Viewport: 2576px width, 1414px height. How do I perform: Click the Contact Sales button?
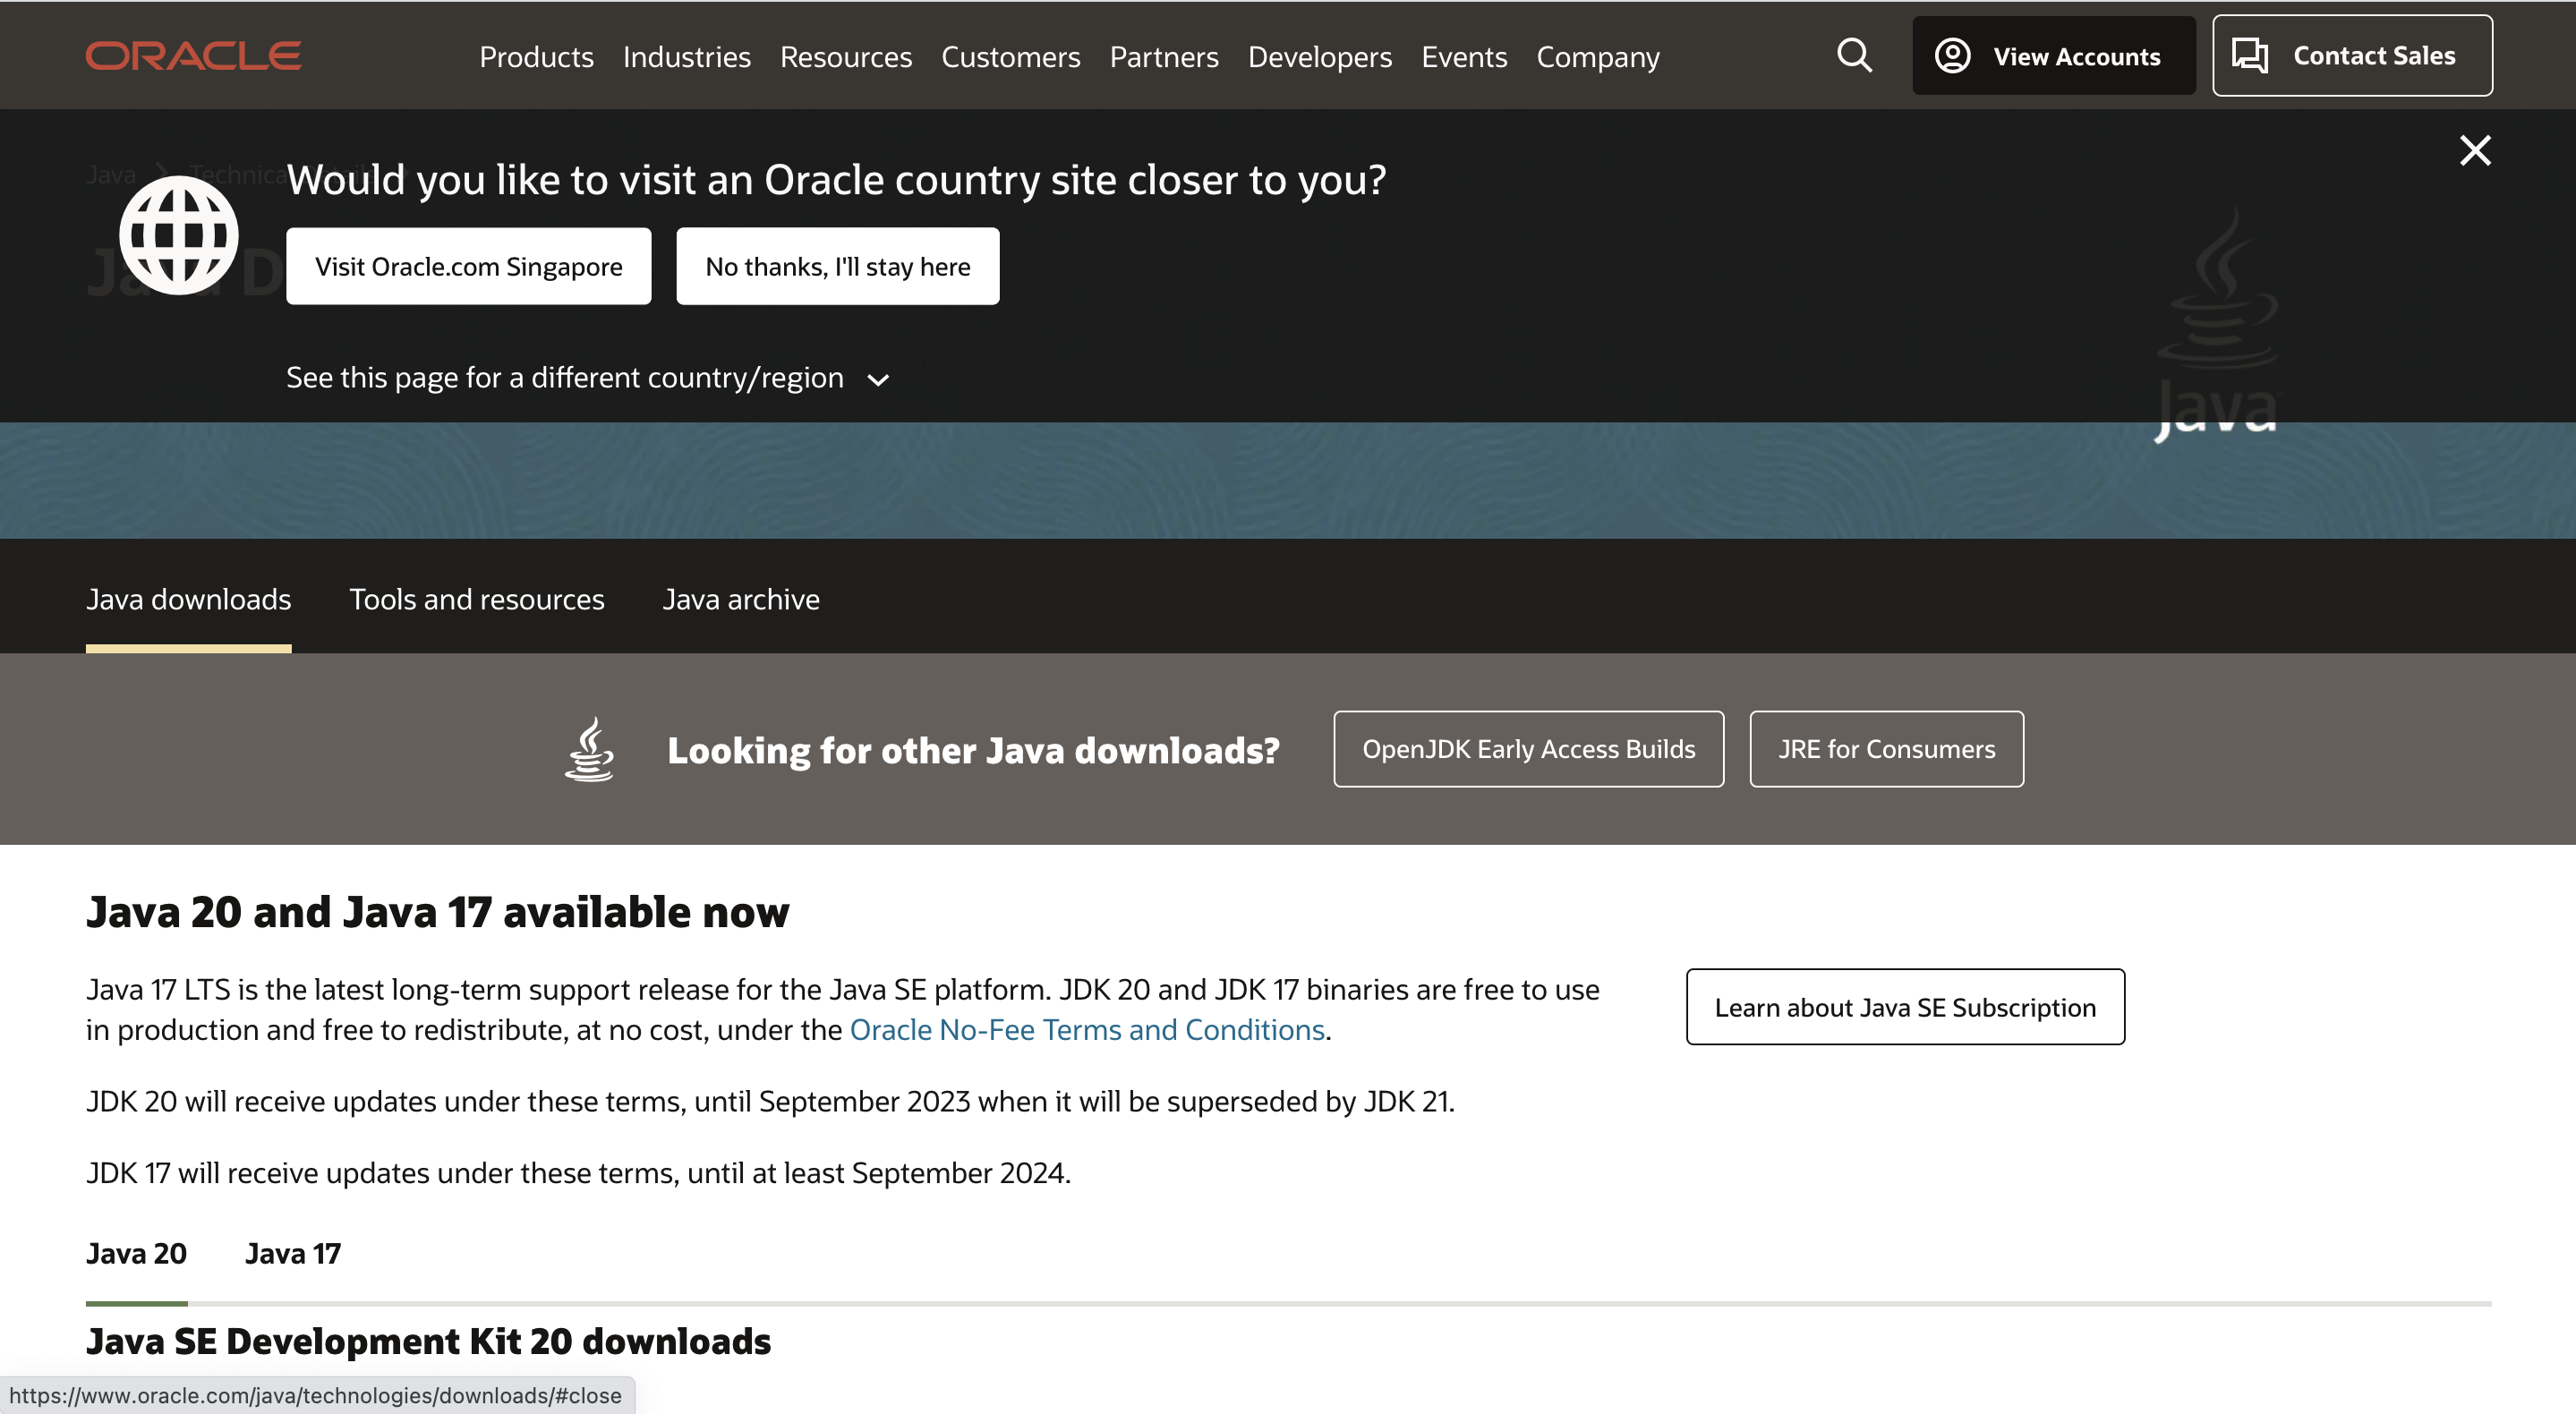2352,55
